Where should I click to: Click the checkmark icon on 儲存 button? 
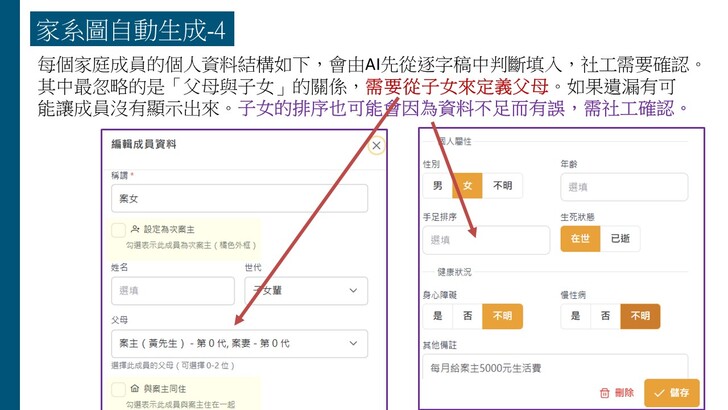pyautogui.click(x=657, y=393)
